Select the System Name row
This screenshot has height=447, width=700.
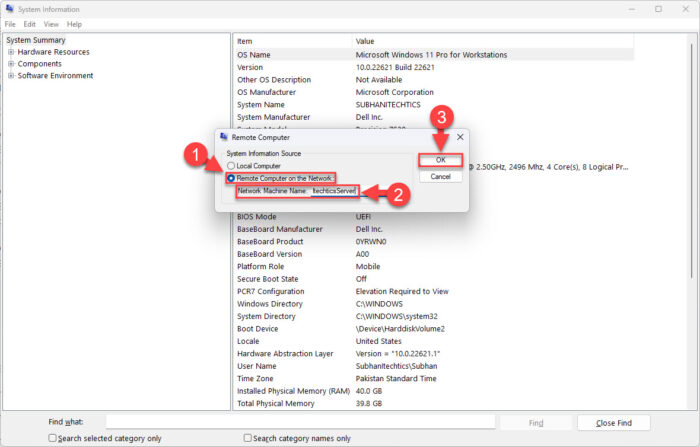point(434,105)
